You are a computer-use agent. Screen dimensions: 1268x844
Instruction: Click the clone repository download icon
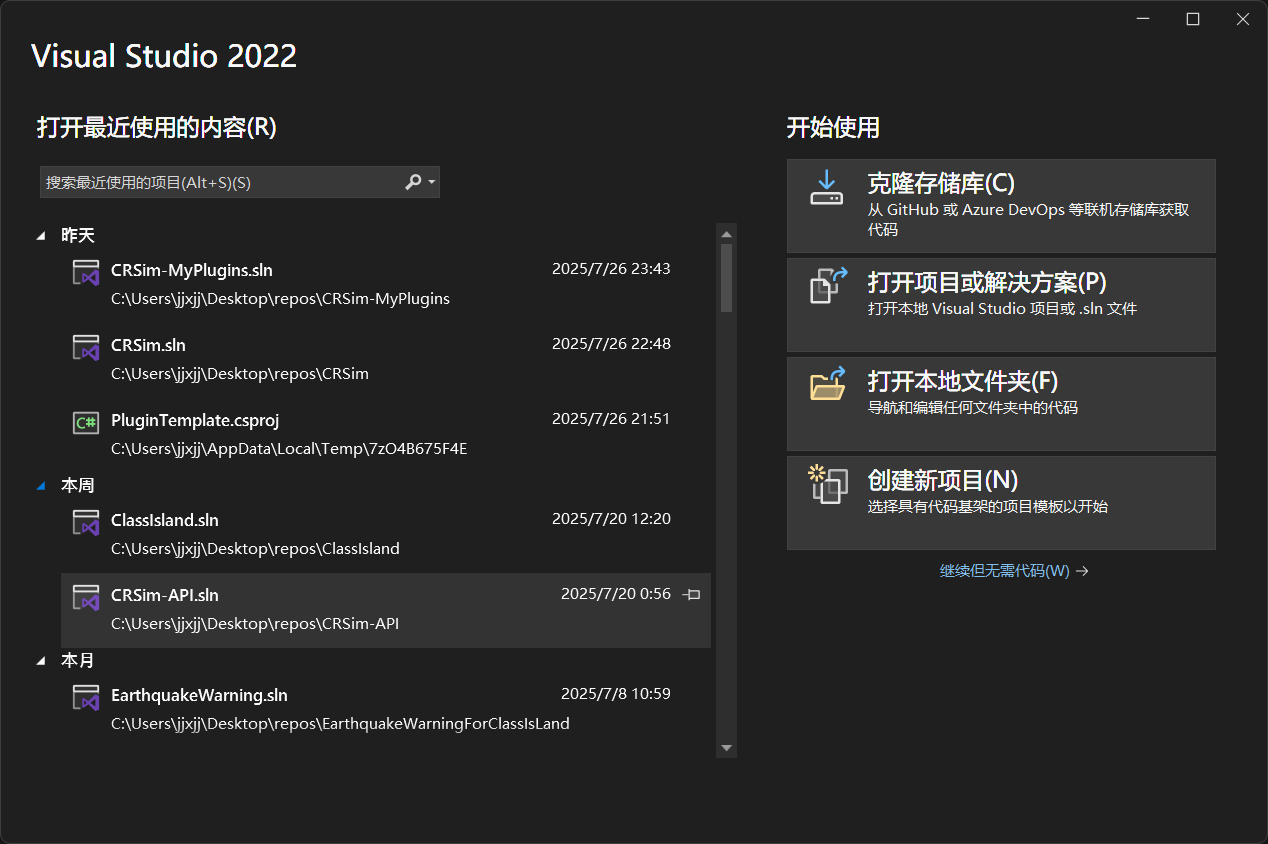pos(826,188)
